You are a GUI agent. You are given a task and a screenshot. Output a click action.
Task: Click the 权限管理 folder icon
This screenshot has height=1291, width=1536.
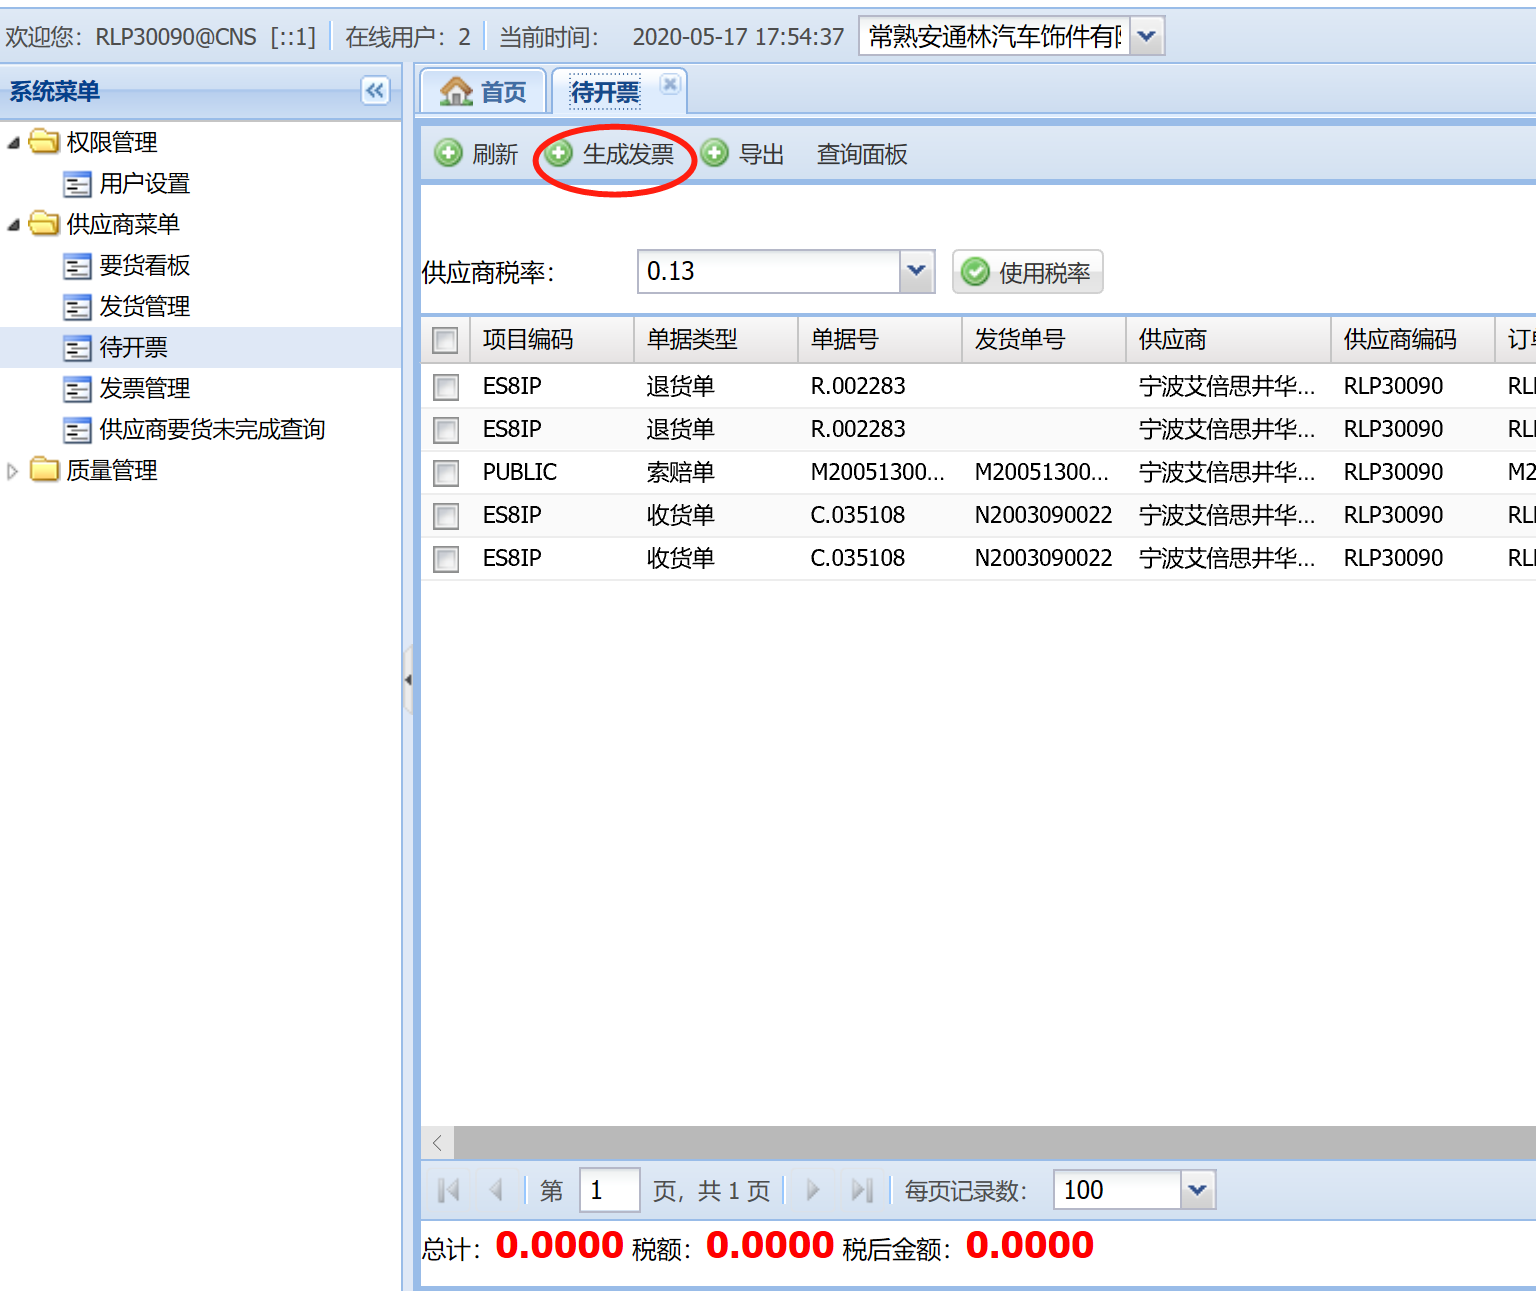point(44,141)
